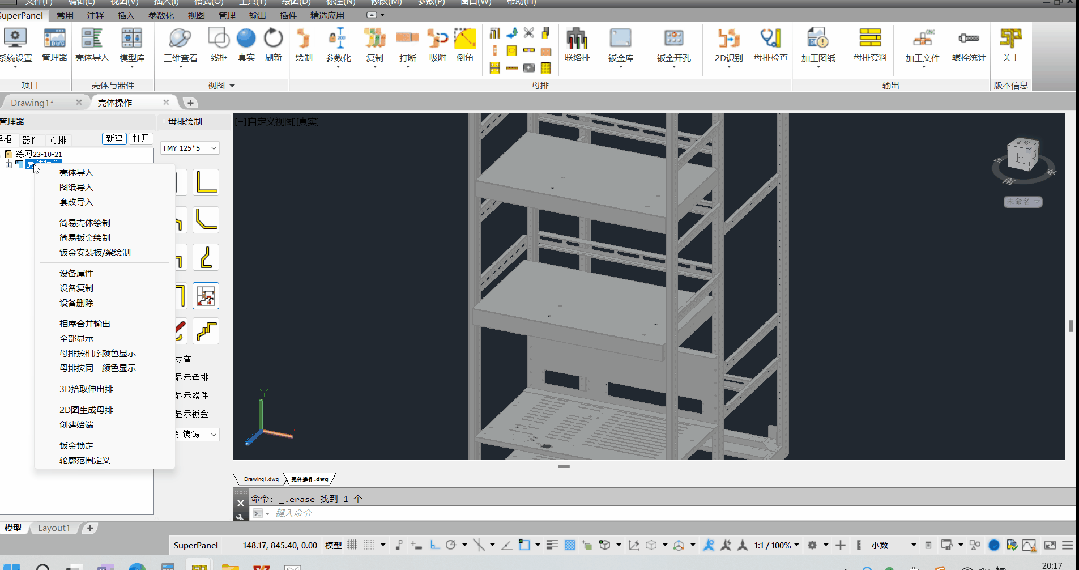Click the stepped busbar shape icon
The width and height of the screenshot is (1079, 570).
pyautogui.click(x=206, y=331)
